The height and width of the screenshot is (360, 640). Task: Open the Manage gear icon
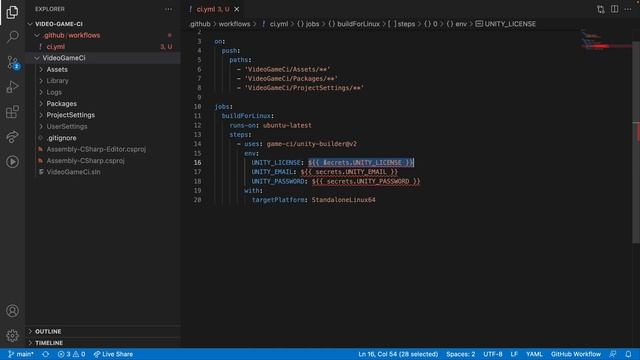pos(12,336)
